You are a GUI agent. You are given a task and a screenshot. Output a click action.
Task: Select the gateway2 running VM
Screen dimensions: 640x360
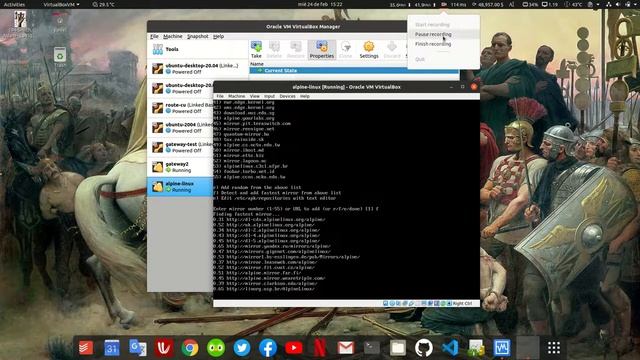(x=180, y=167)
